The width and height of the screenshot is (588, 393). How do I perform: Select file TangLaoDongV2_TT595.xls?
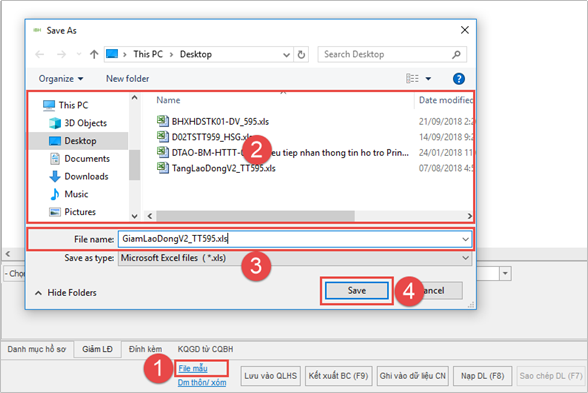[224, 168]
